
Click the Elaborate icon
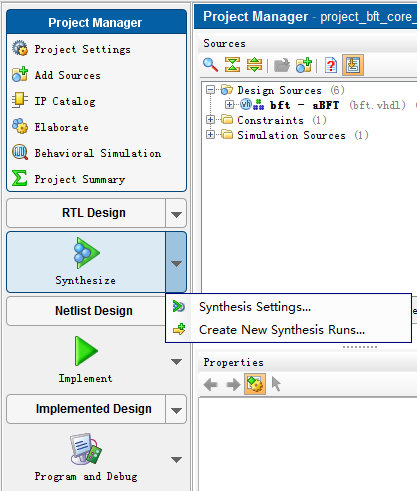20,126
